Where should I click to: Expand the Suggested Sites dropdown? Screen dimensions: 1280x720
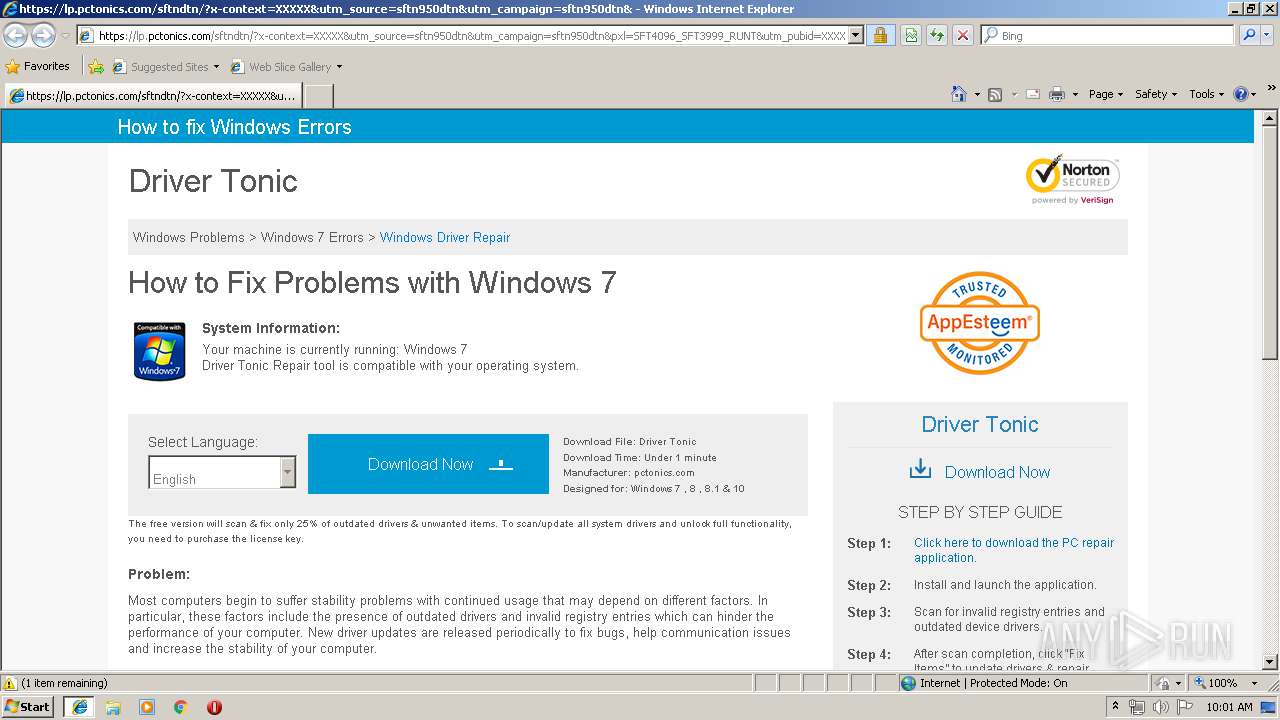coord(216,67)
